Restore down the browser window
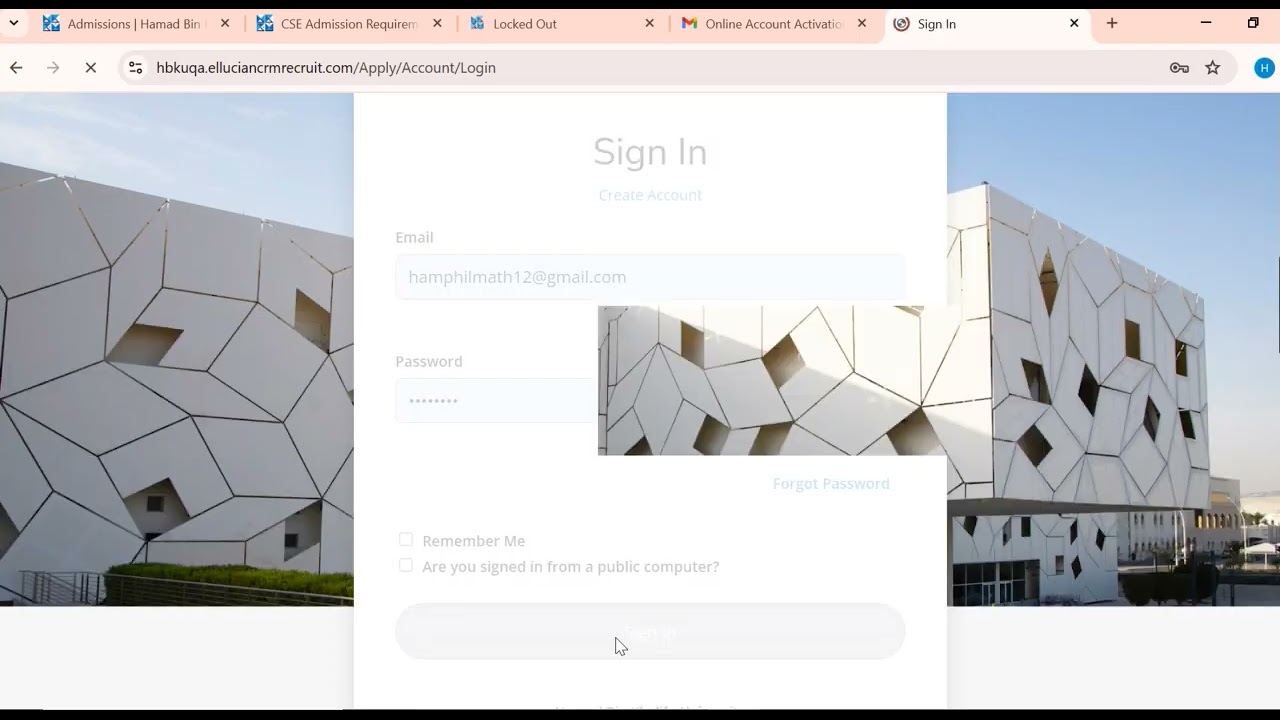1280x720 pixels. tap(1253, 23)
